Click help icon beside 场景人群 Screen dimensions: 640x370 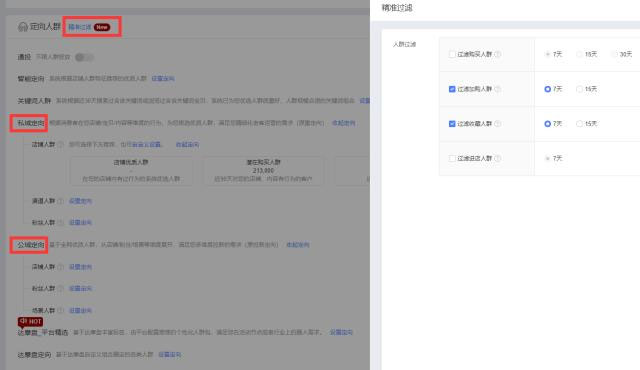point(60,310)
